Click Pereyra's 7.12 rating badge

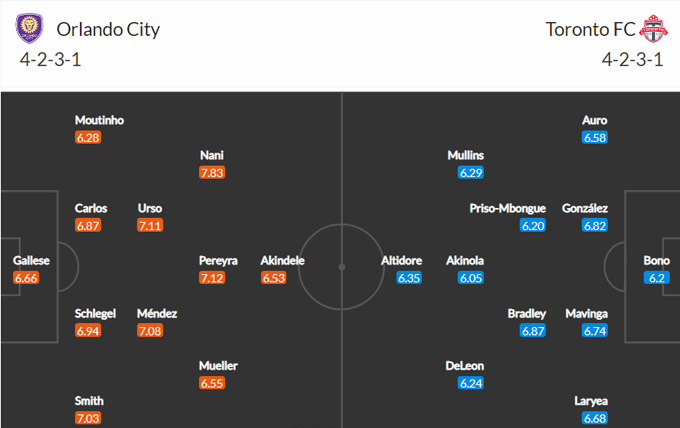pyautogui.click(x=218, y=278)
